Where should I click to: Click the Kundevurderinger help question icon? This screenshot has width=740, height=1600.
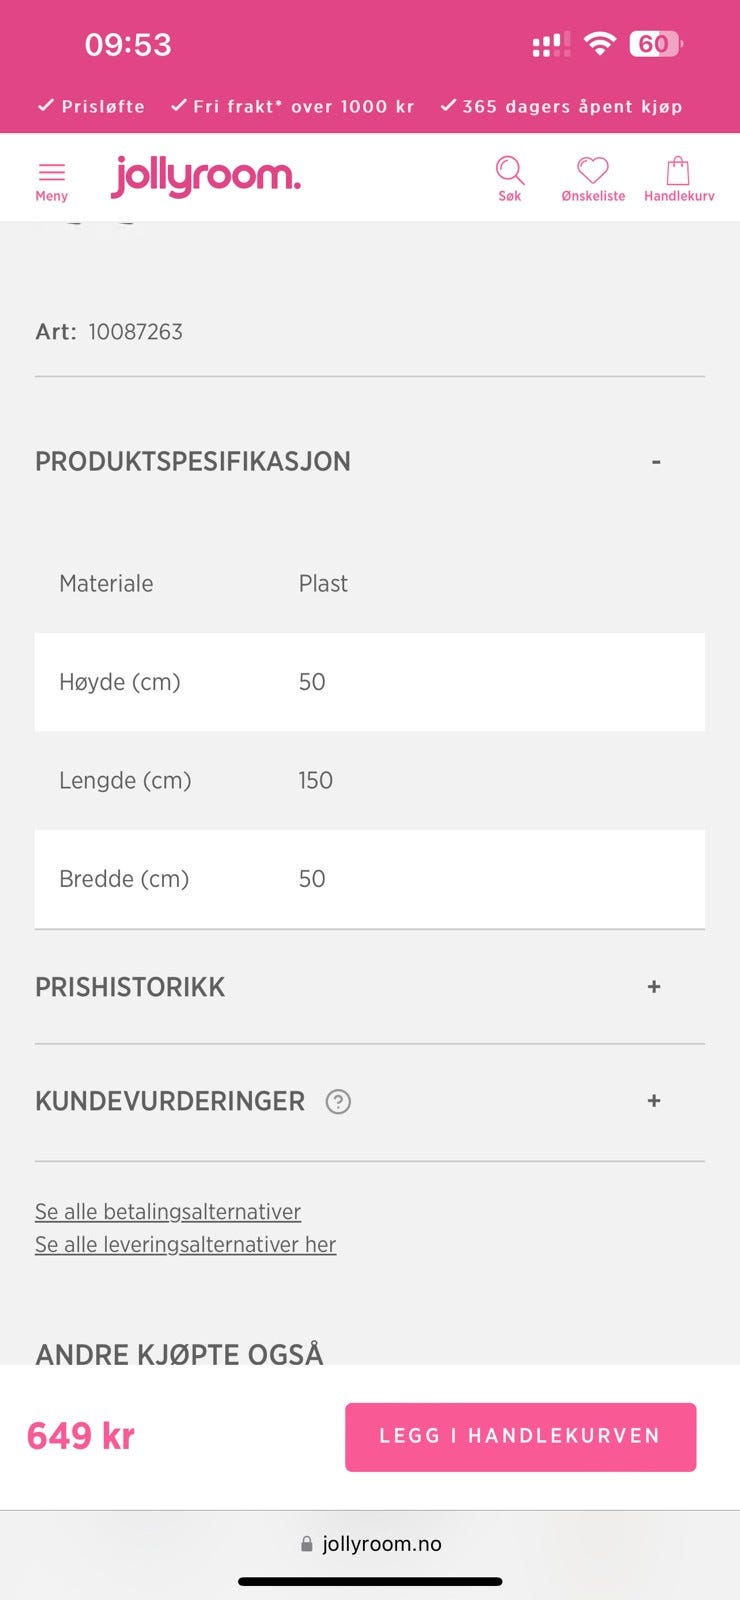click(338, 1101)
